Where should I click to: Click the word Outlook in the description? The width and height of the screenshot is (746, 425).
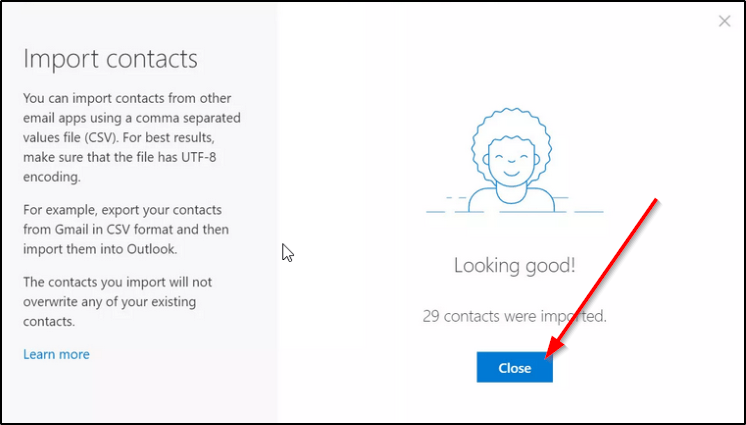[x=151, y=249]
